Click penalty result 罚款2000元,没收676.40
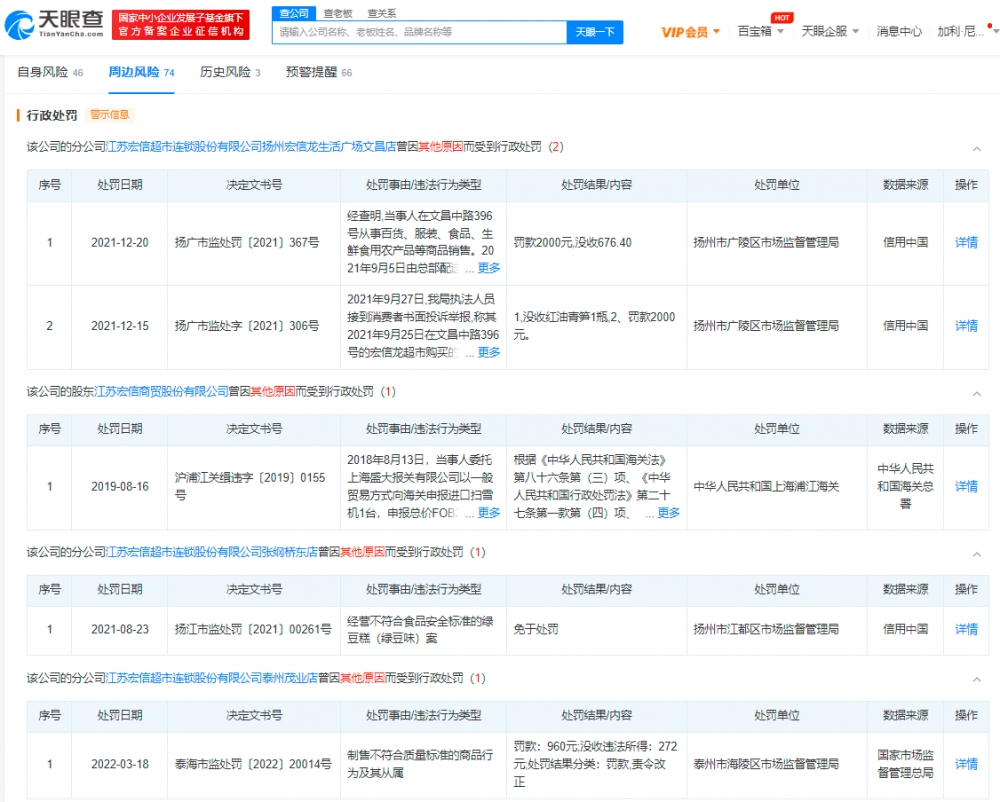The width and height of the screenshot is (1000, 802). click(572, 242)
